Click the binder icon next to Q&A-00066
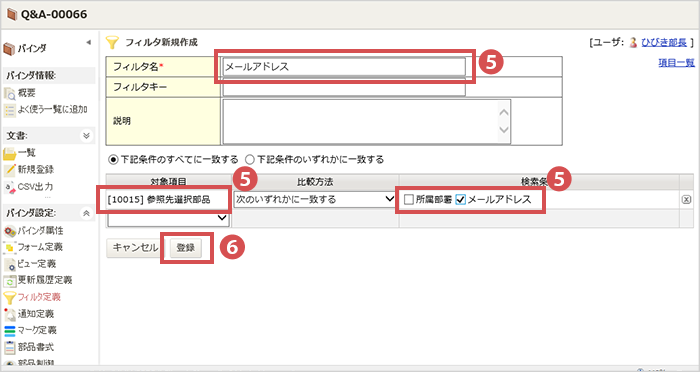 pos(11,14)
